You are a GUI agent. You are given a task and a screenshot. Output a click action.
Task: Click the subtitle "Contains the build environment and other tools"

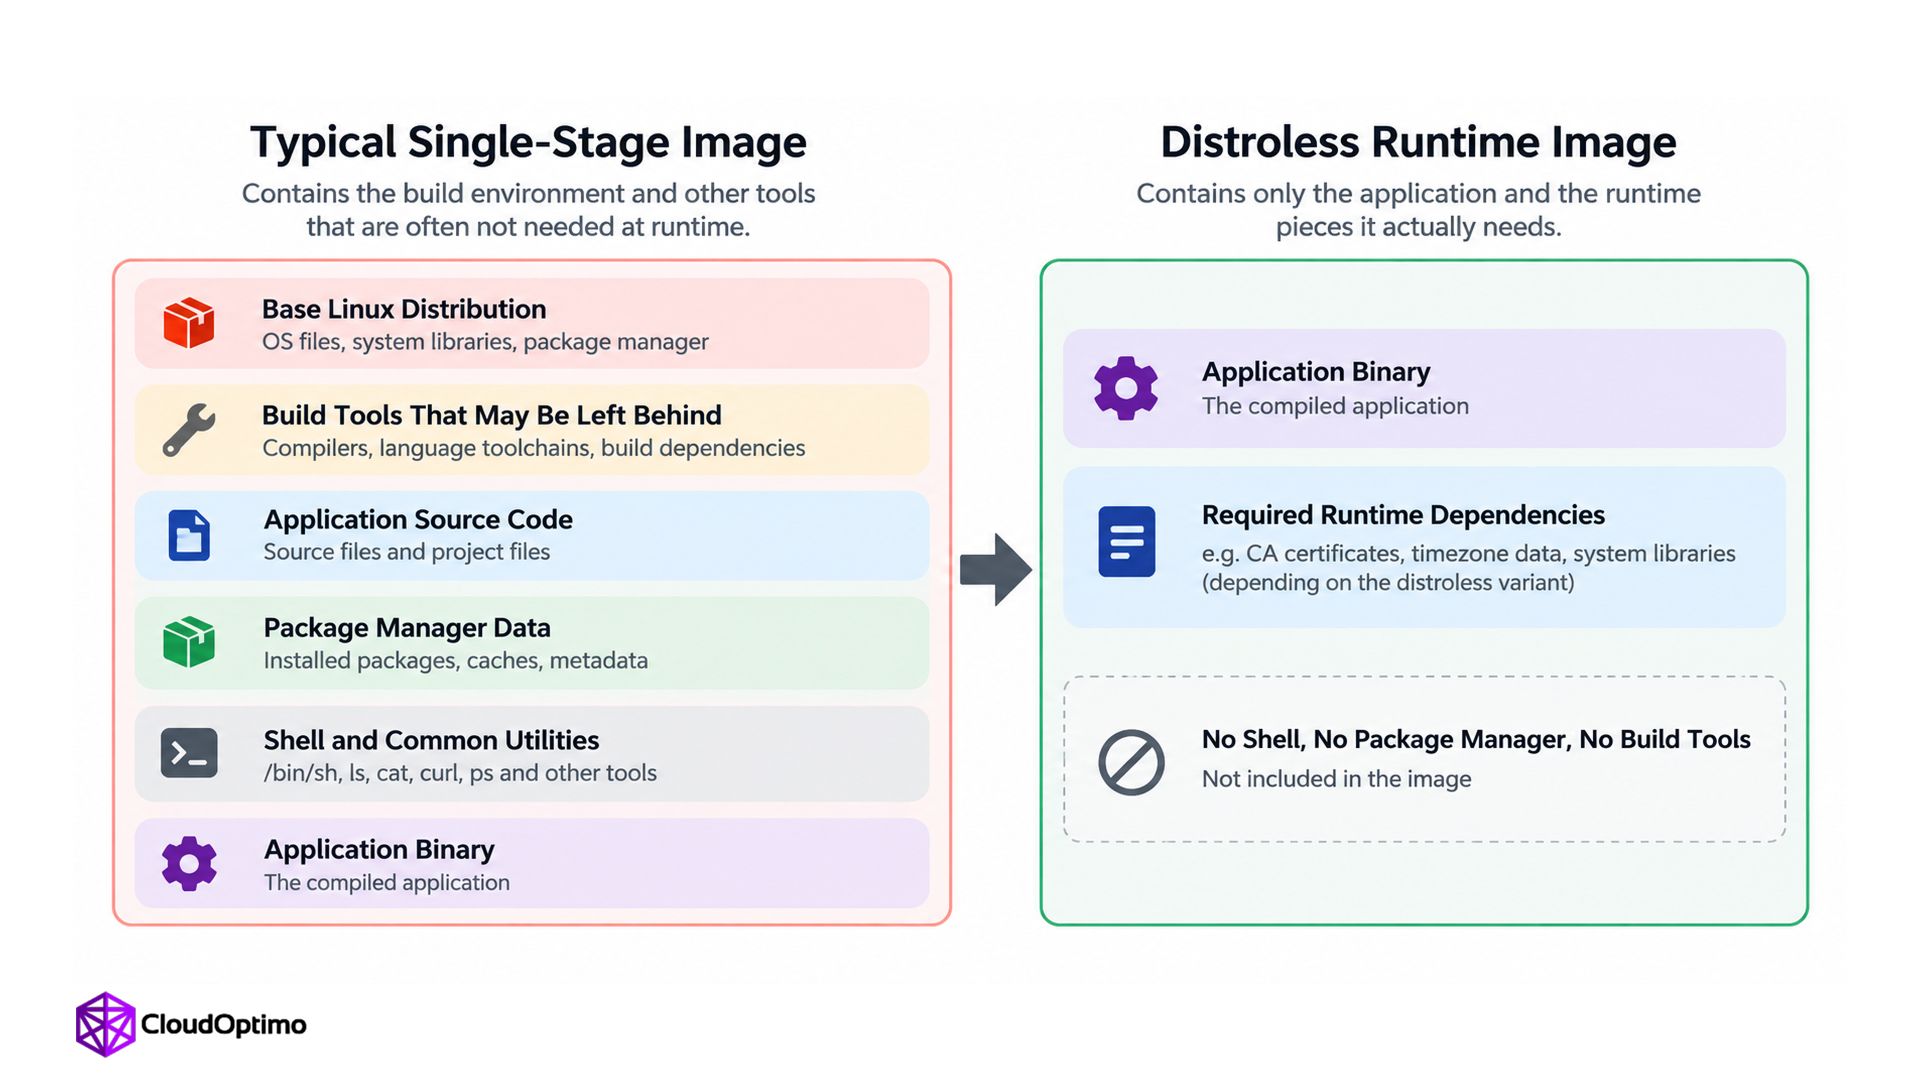click(x=528, y=193)
